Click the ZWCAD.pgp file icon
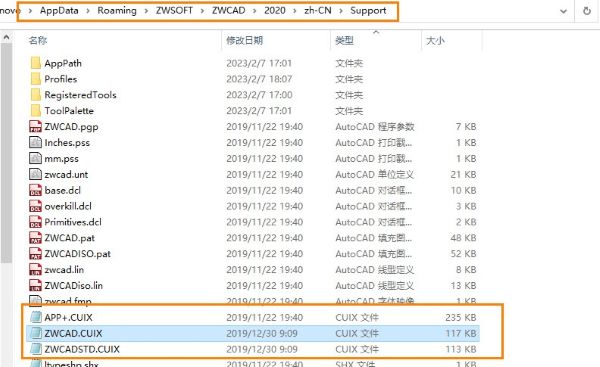The width and height of the screenshot is (600, 367). click(x=36, y=126)
